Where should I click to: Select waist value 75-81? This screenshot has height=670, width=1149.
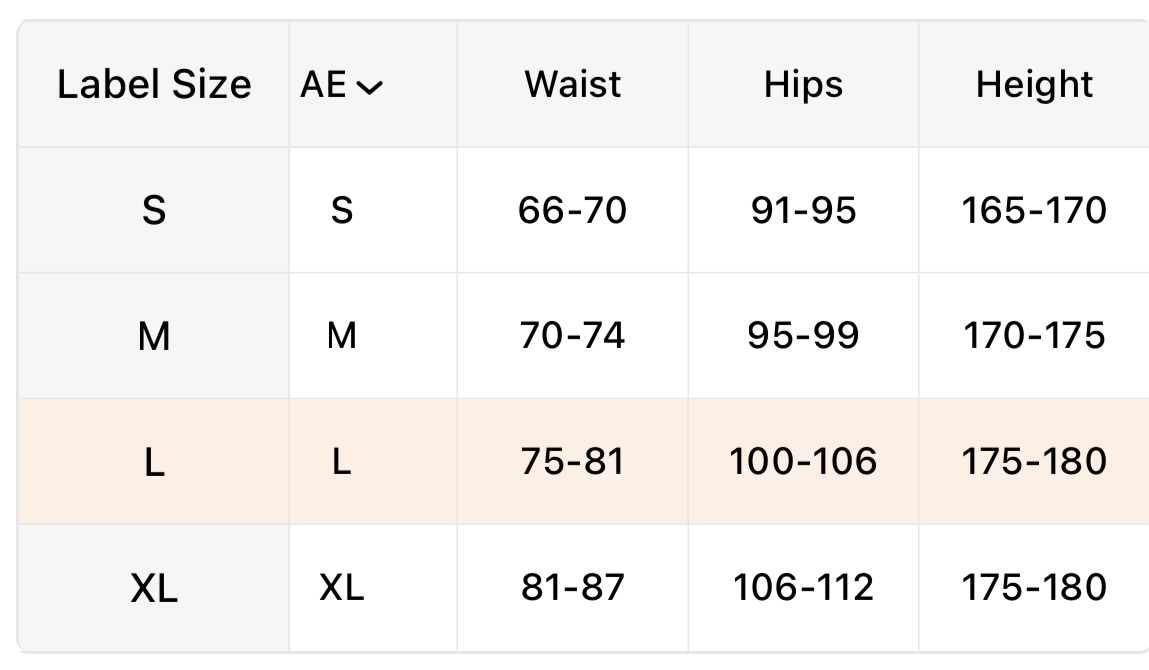(x=573, y=461)
